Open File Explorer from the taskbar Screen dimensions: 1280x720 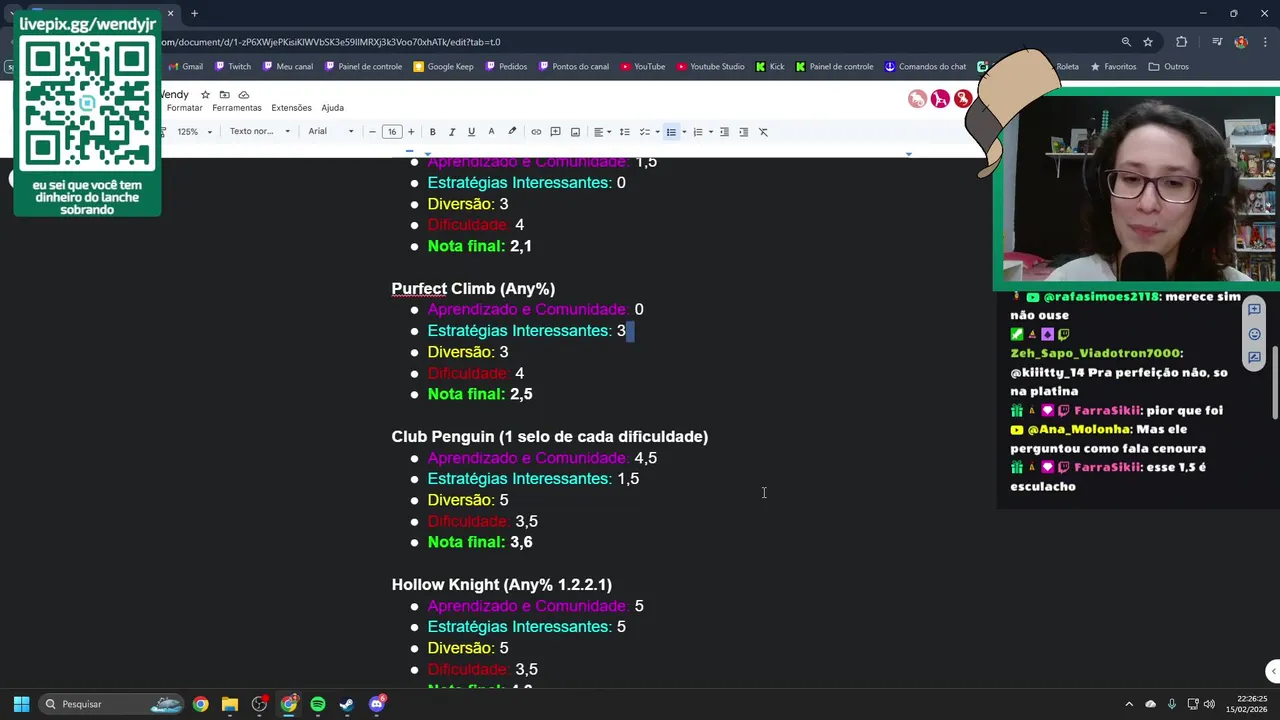230,704
